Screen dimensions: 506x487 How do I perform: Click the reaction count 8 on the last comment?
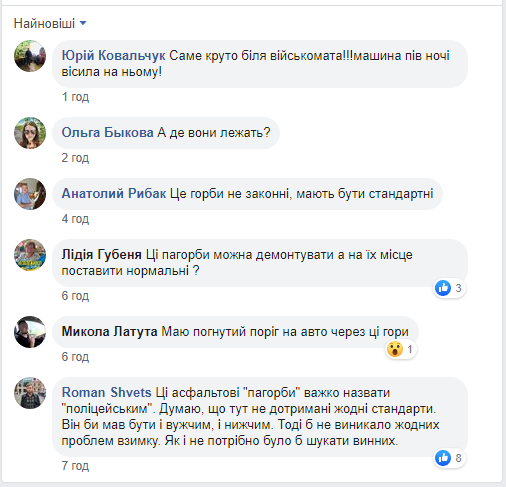click(x=458, y=458)
